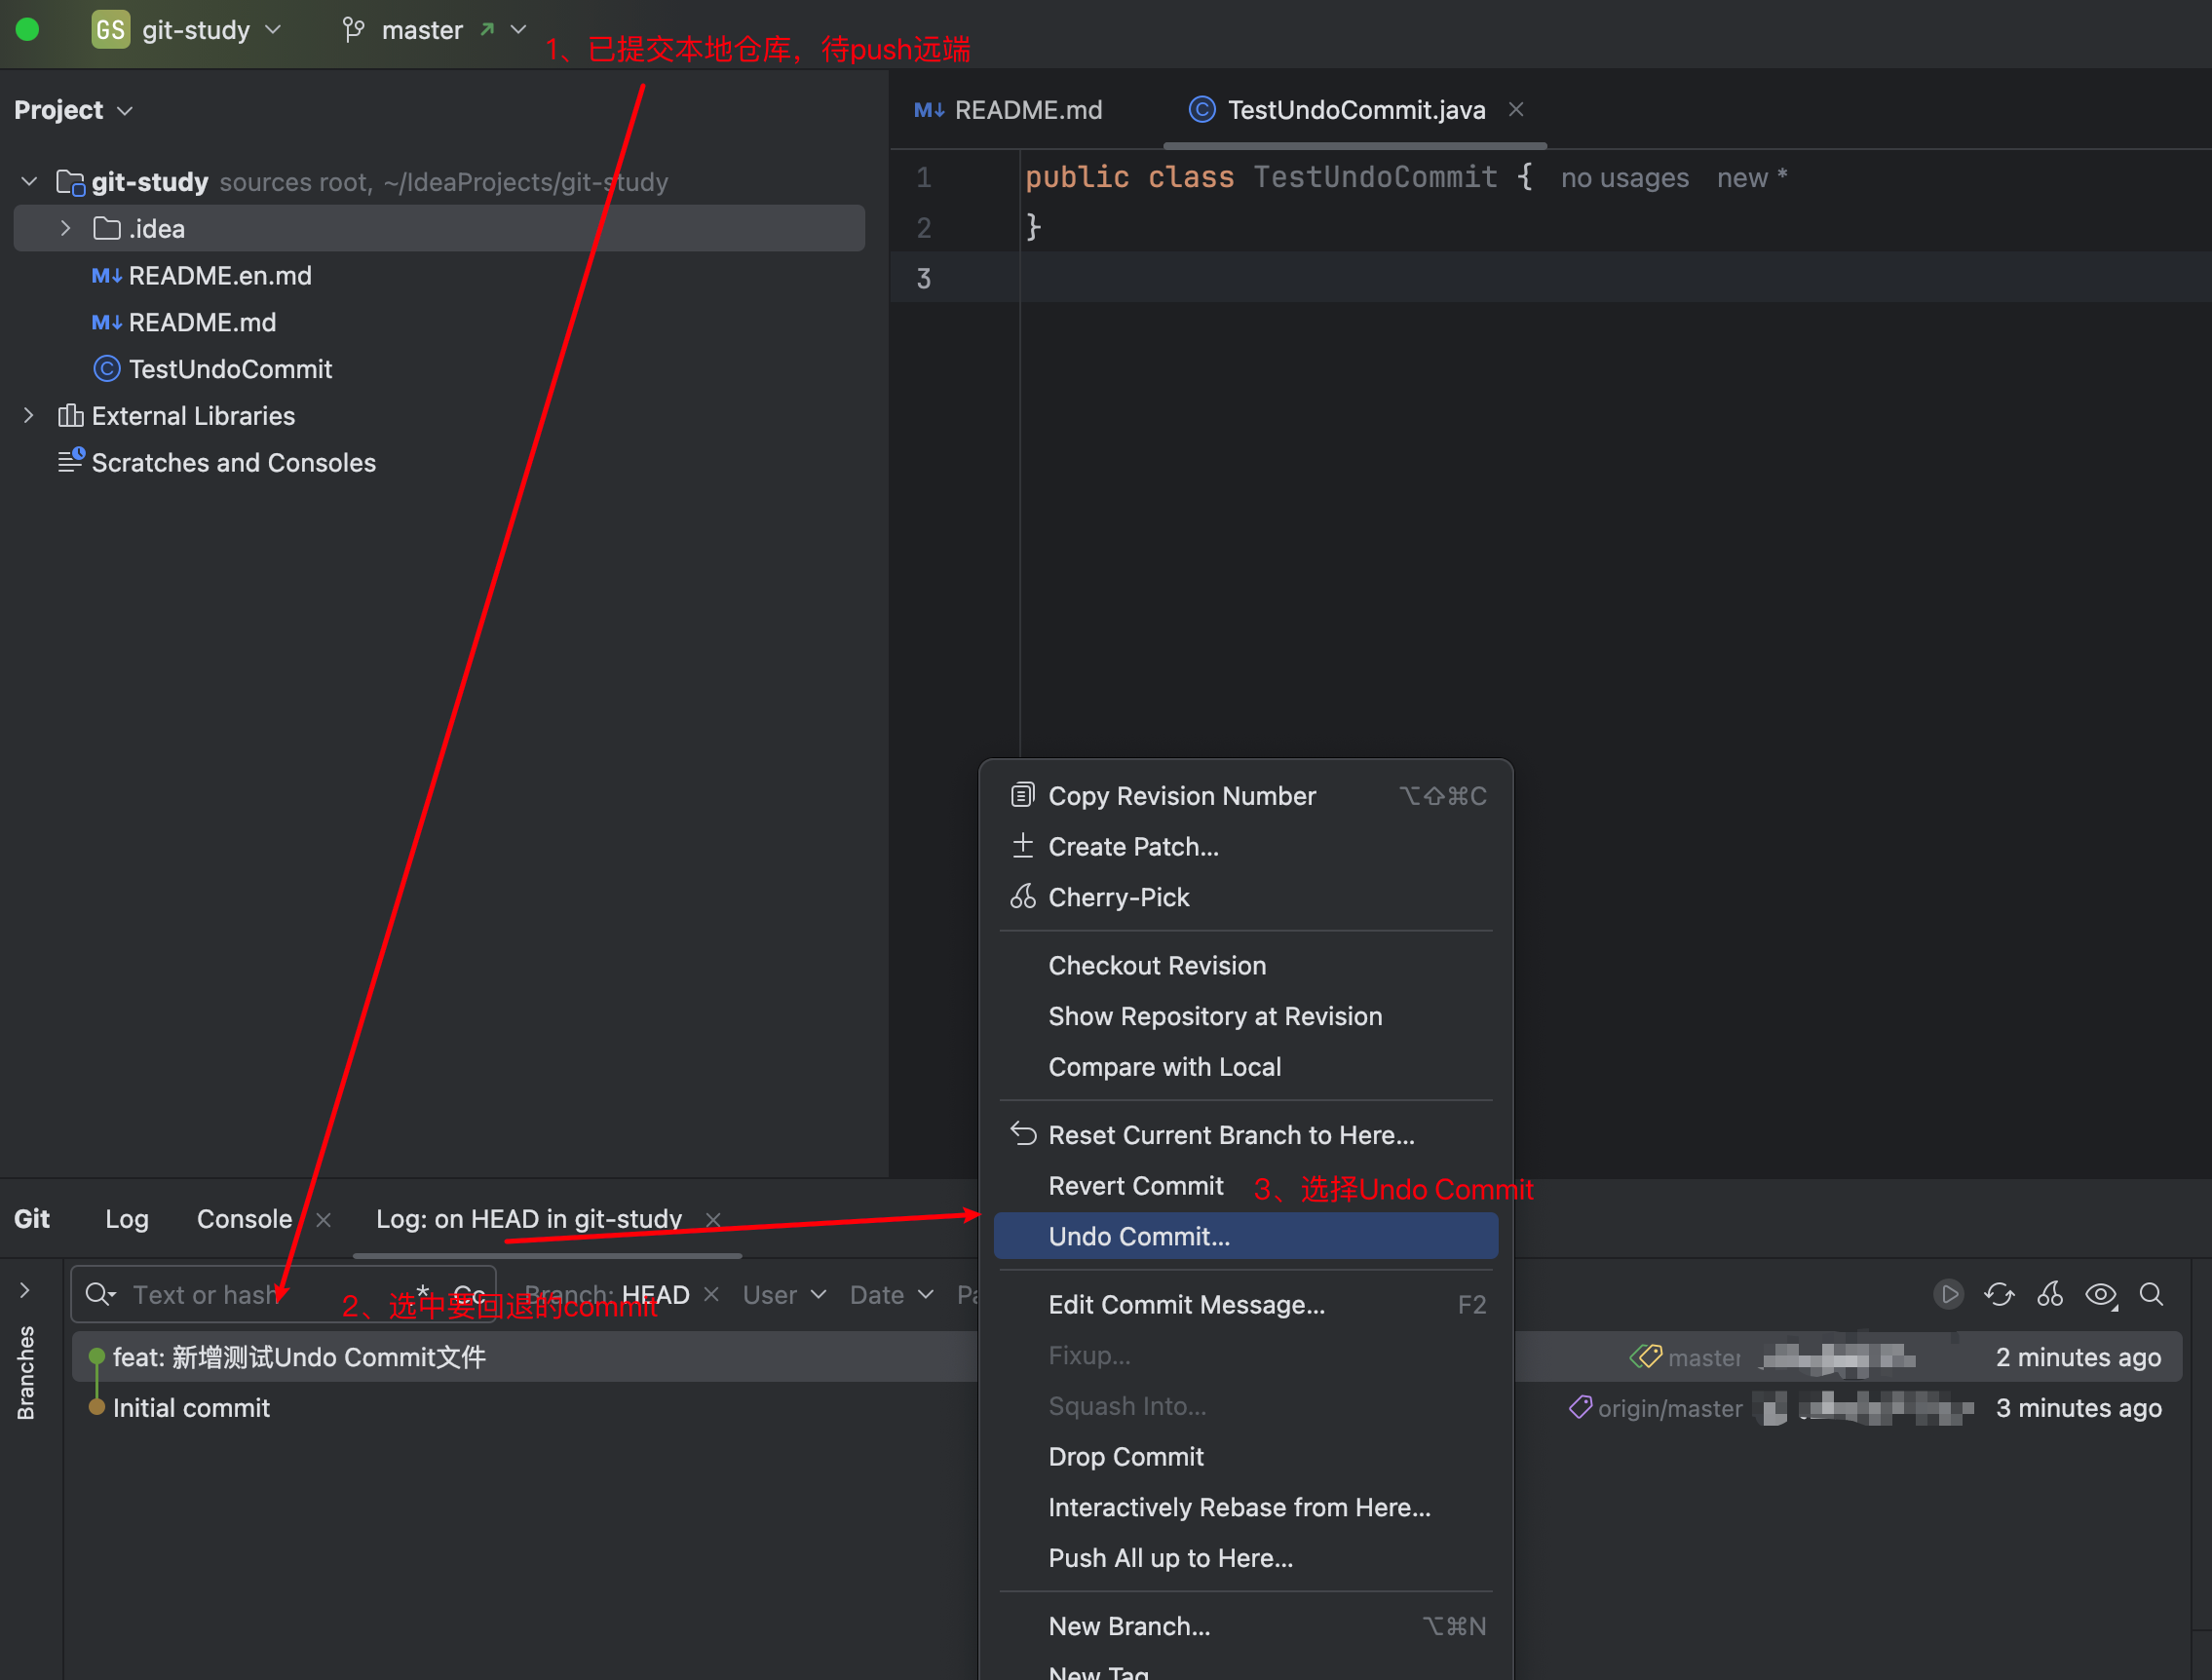This screenshot has height=1680, width=2212.
Task: Open the User filter dropdown
Action: [784, 1295]
